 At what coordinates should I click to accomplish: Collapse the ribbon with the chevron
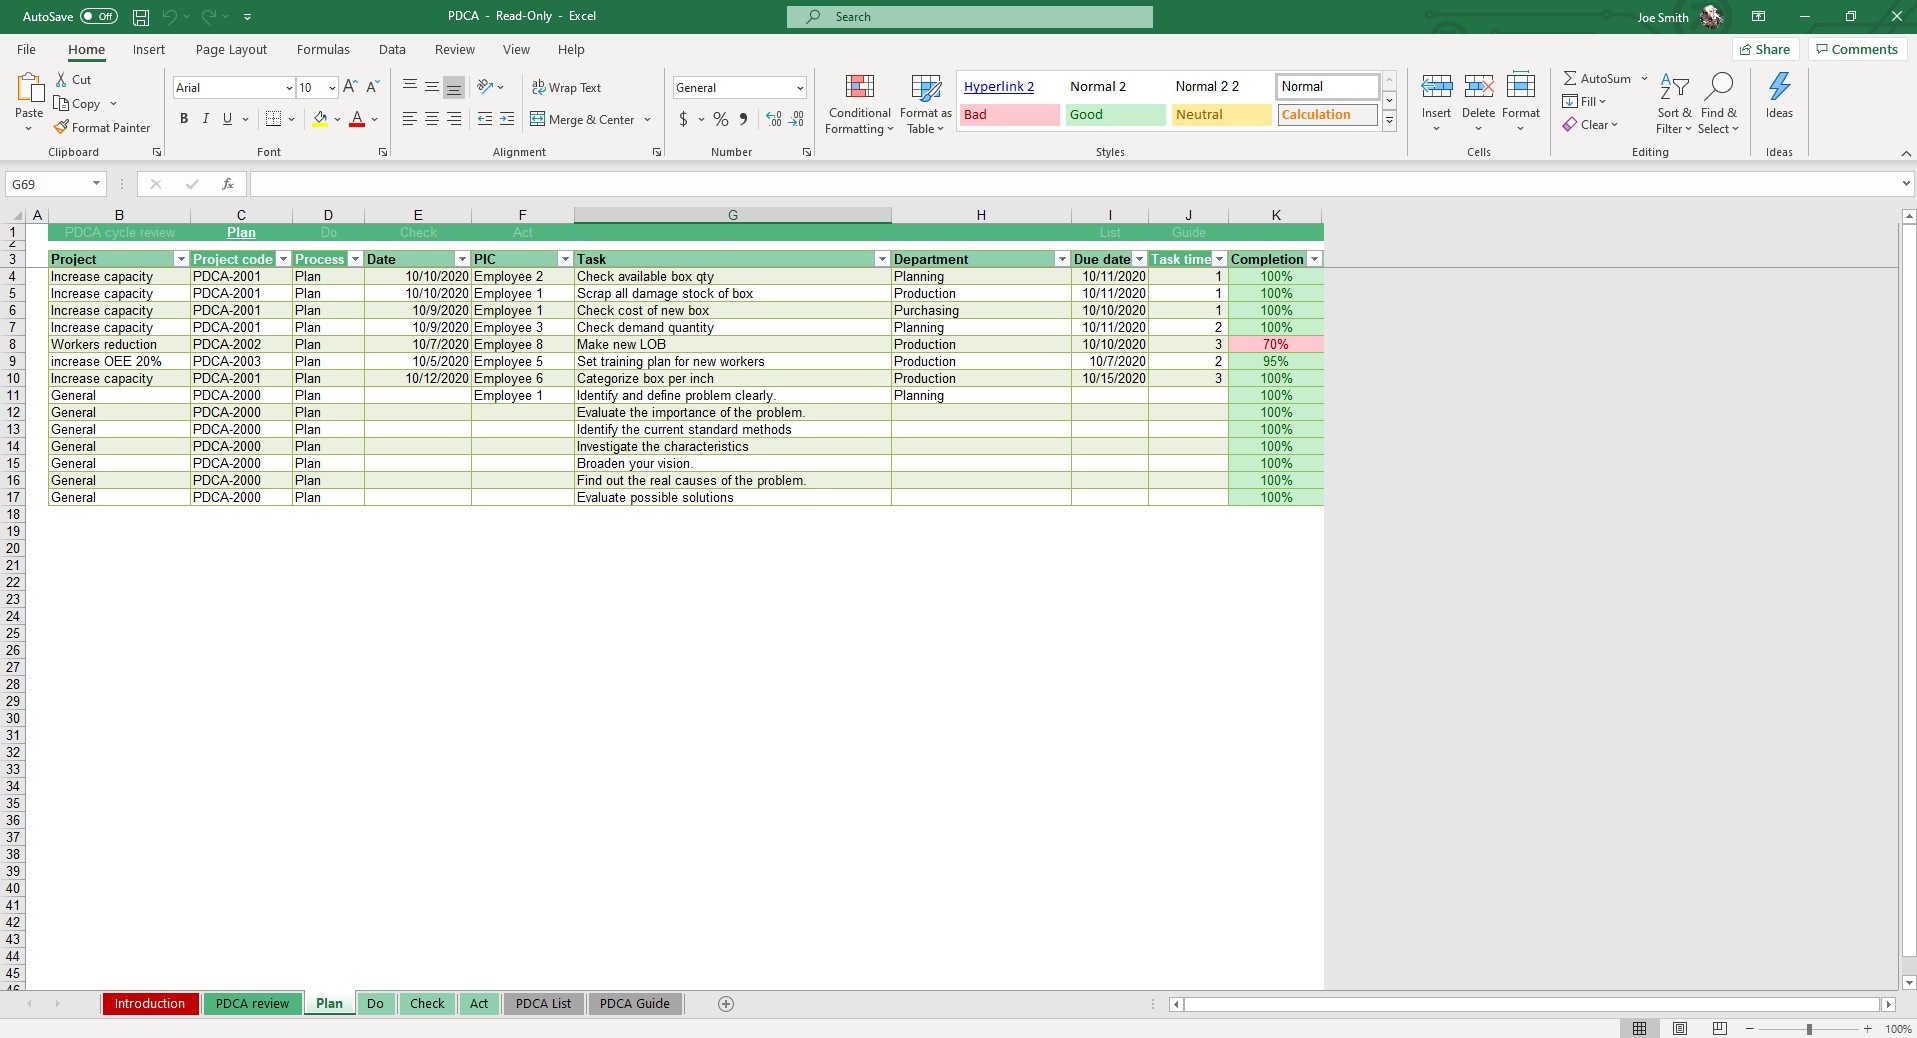1905,153
